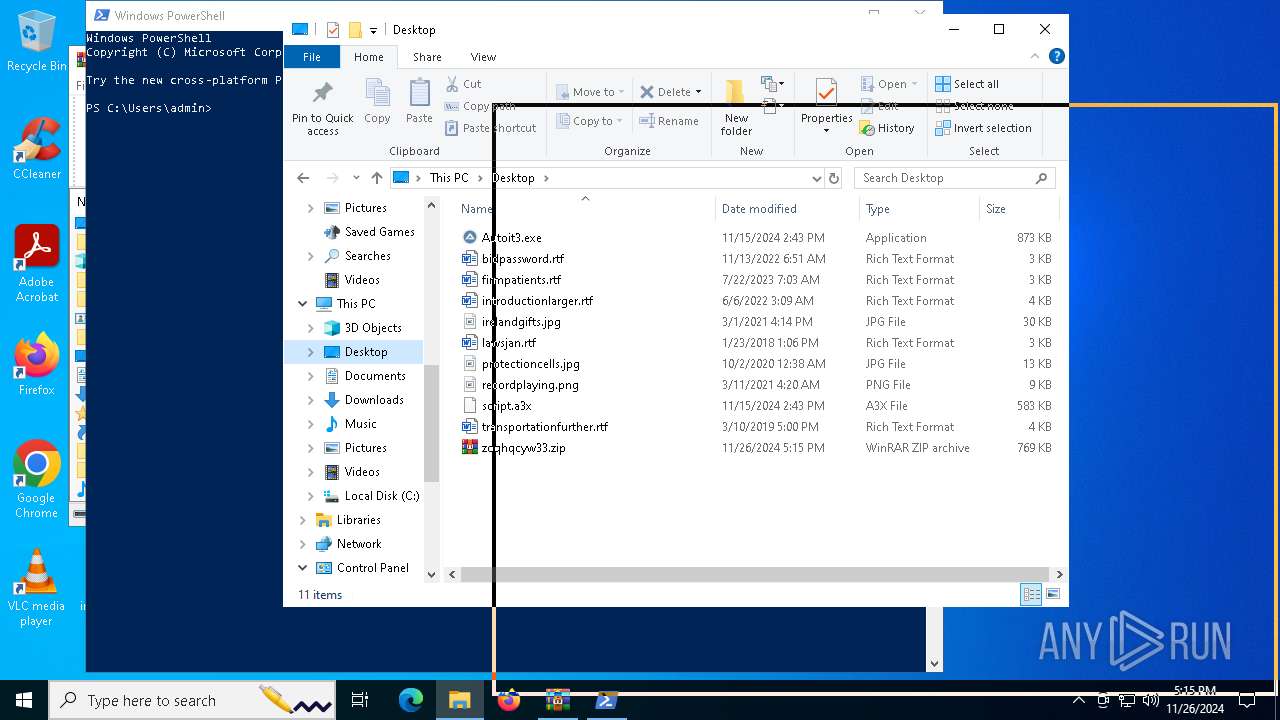Image resolution: width=1280 pixels, height=720 pixels.
Task: Click Paste shortcut in Clipboard group
Action: (491, 128)
